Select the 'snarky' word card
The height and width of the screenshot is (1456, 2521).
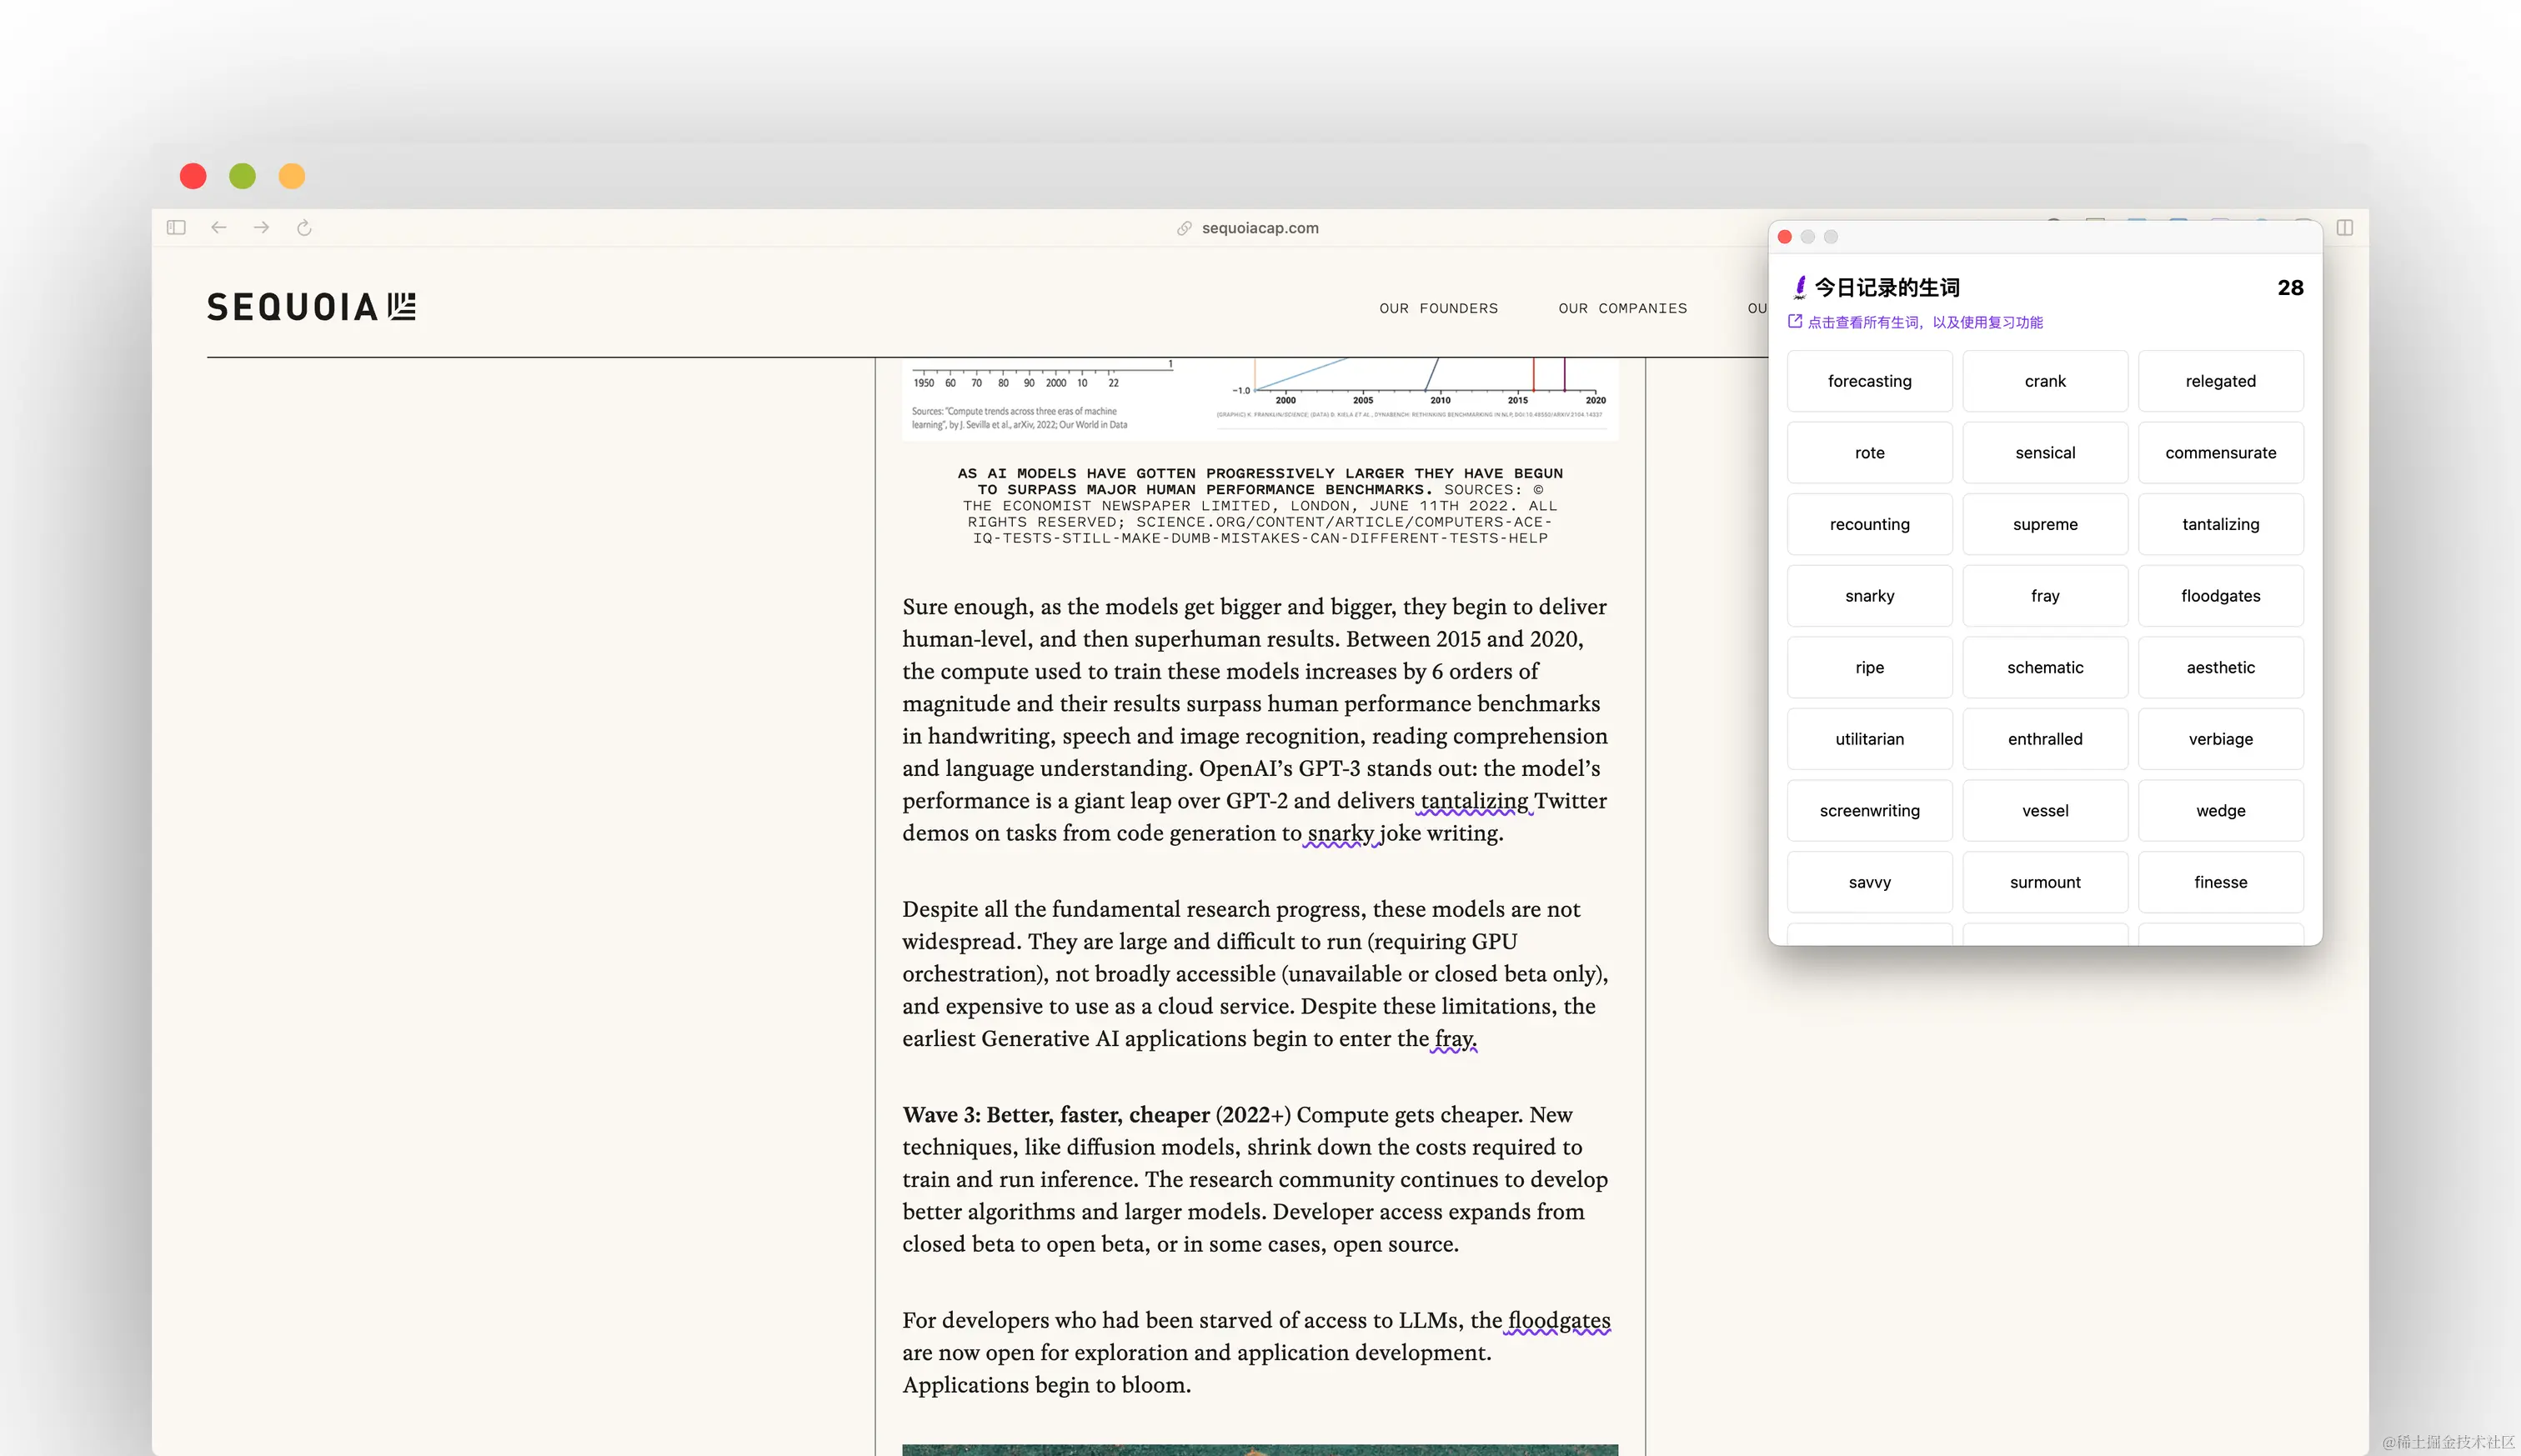pos(1869,596)
